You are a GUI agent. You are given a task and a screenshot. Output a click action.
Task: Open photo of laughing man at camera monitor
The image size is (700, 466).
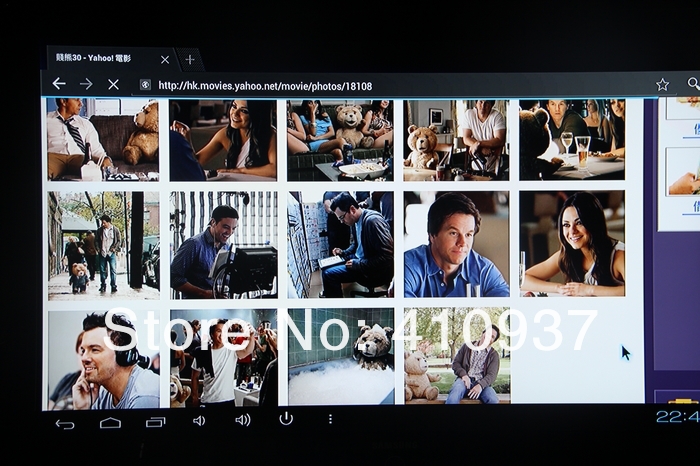click(224, 245)
